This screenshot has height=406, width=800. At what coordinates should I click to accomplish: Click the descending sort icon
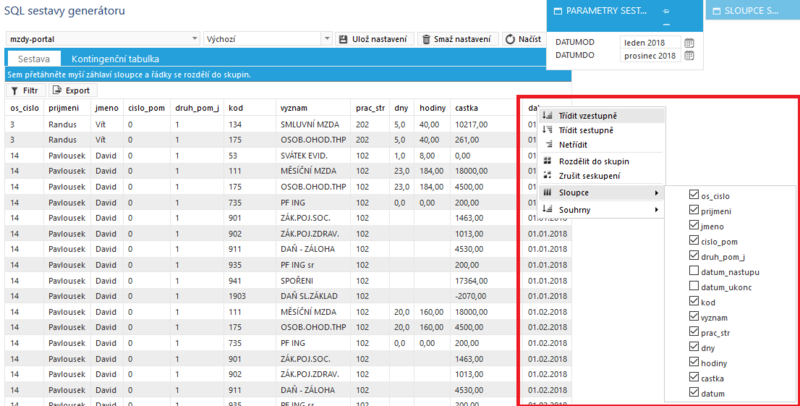[x=547, y=130]
